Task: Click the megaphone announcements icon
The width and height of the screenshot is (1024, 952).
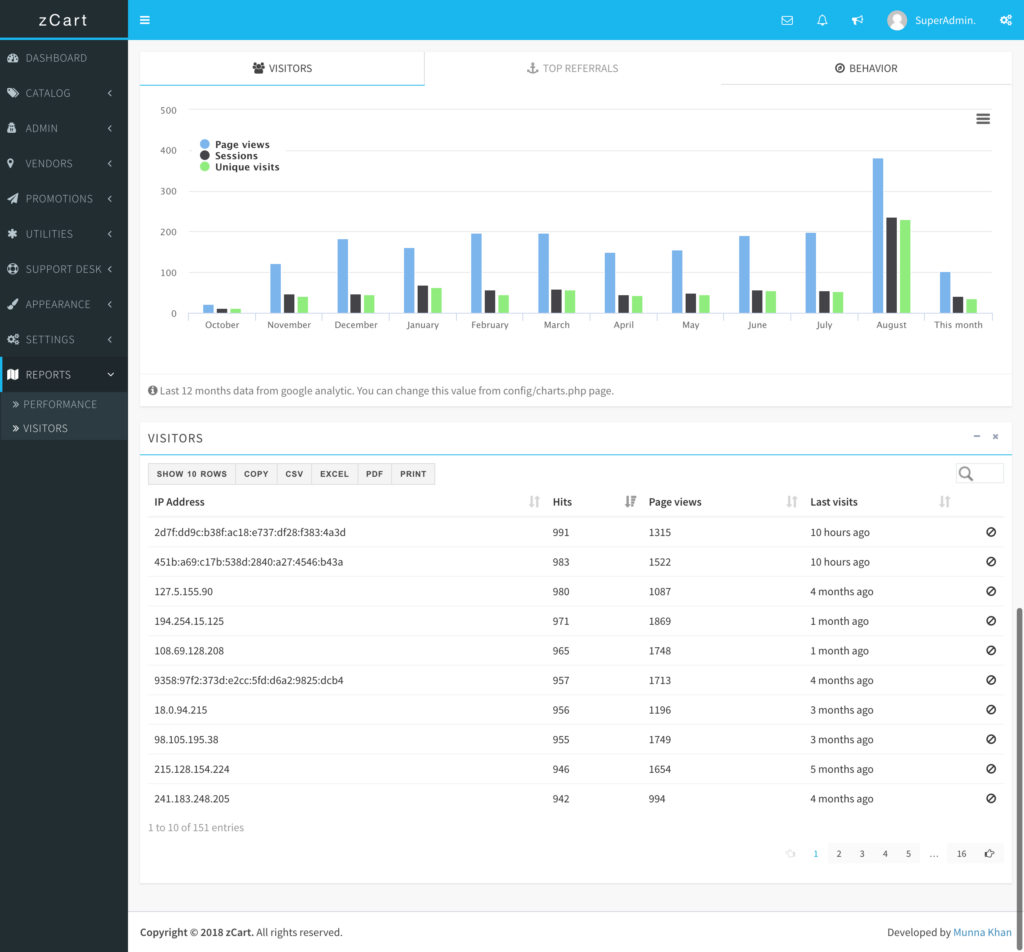Action: (857, 20)
